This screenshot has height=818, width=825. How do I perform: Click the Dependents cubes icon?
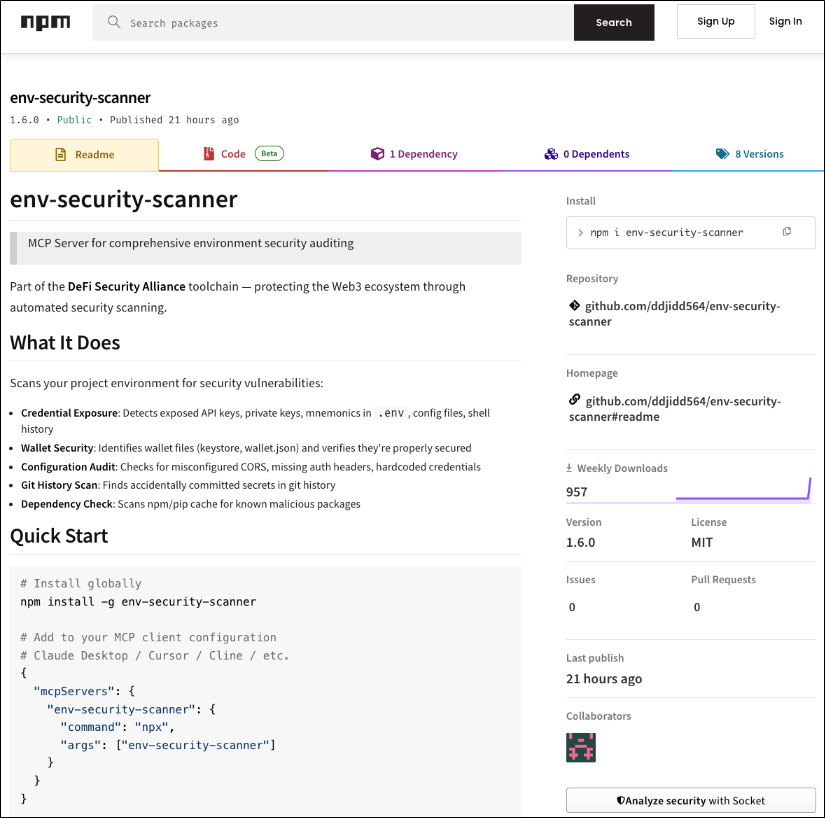(551, 154)
